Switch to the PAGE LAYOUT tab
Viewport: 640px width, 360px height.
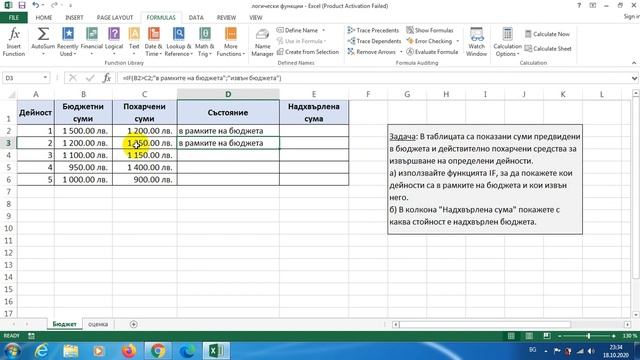115,18
